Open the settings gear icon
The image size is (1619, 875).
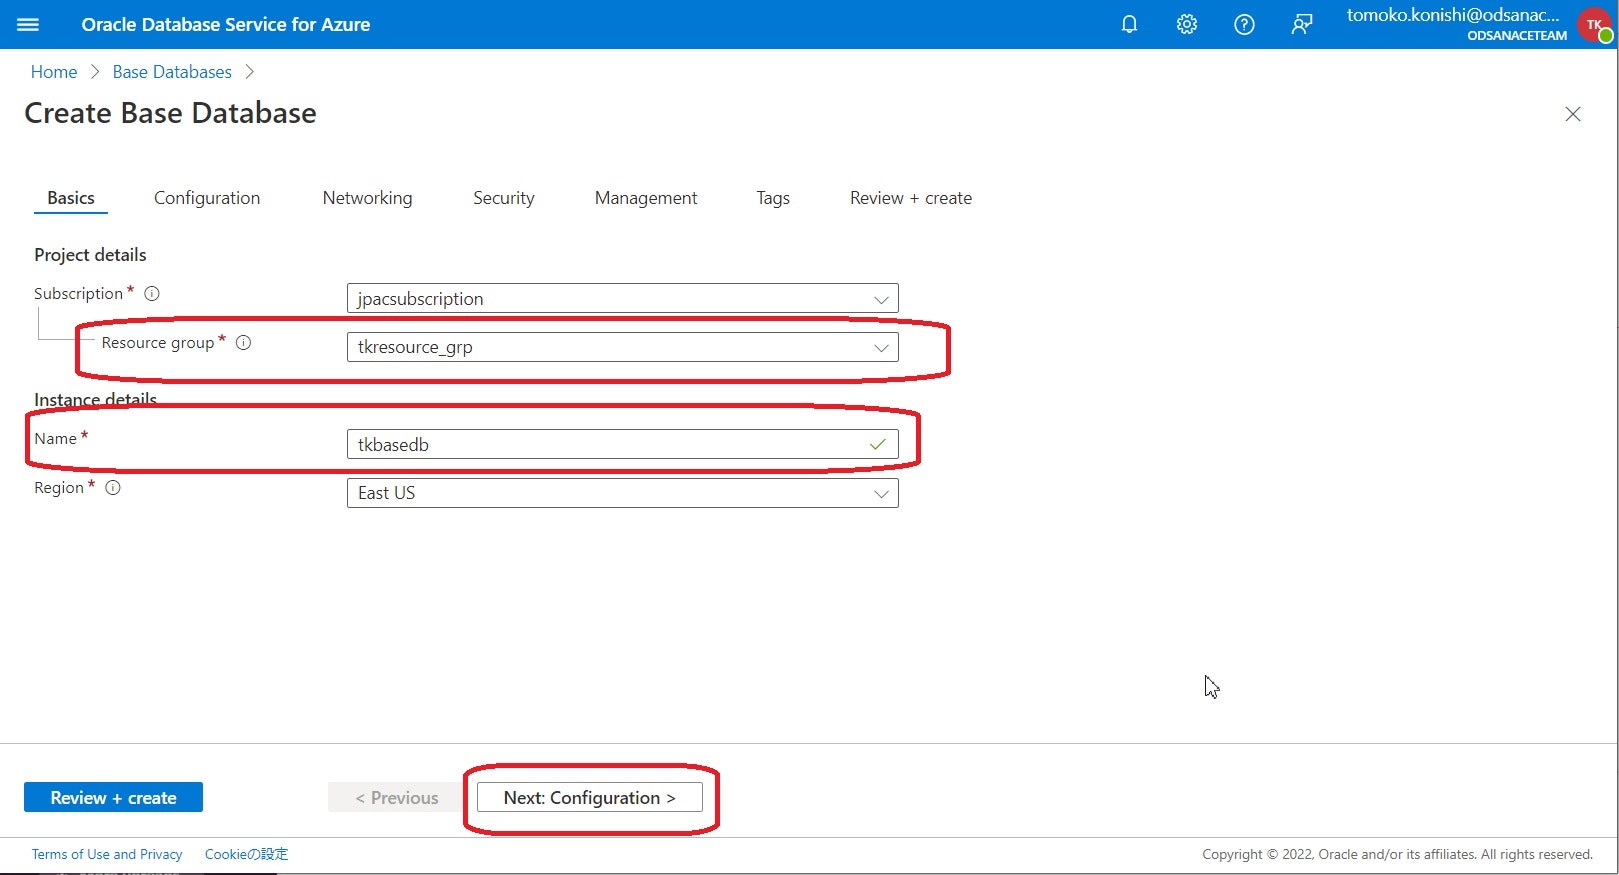tap(1187, 24)
